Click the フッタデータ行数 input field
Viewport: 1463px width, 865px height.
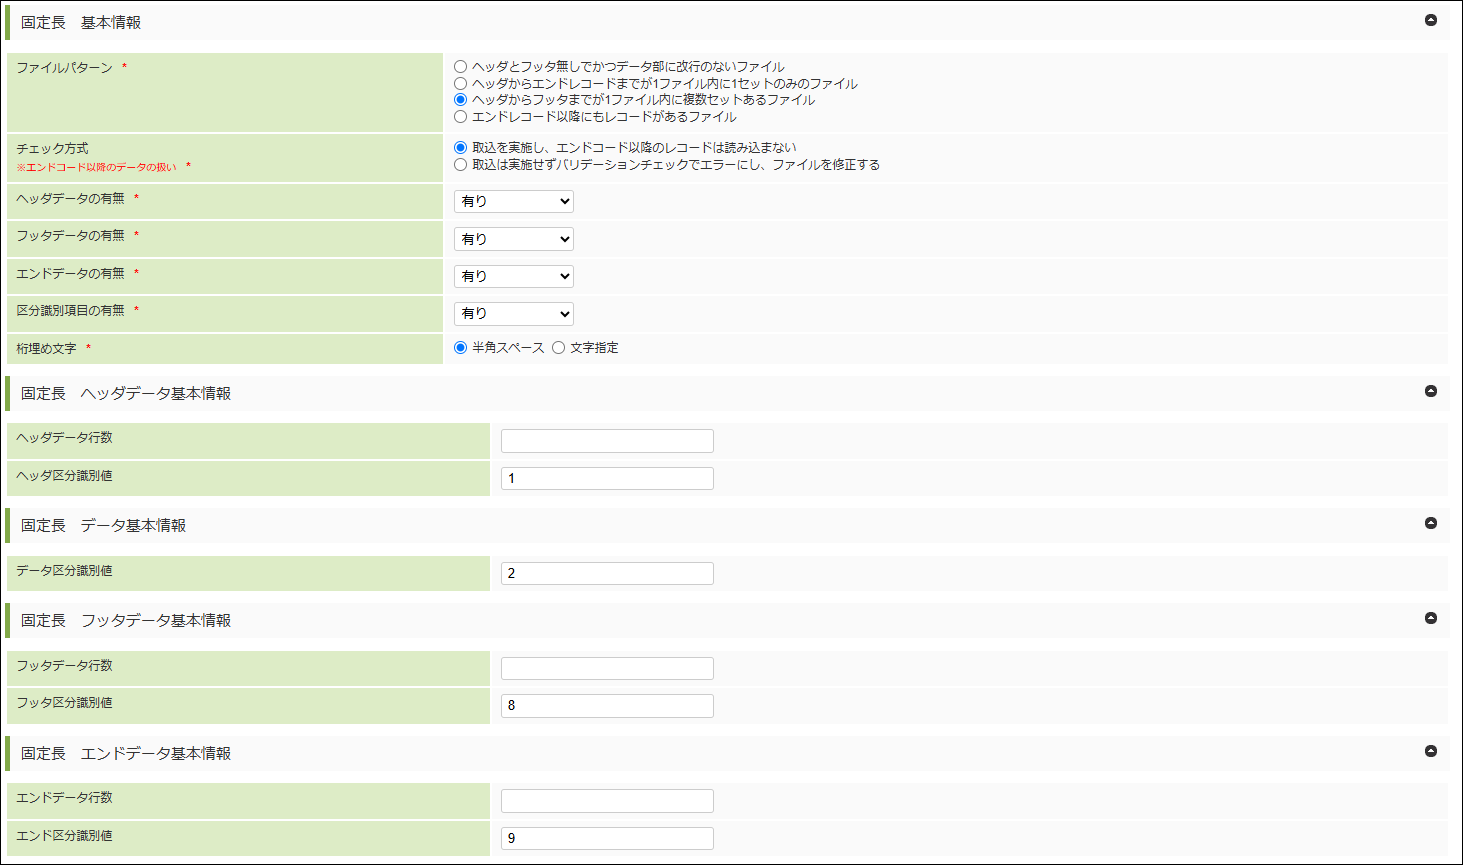[x=607, y=668]
